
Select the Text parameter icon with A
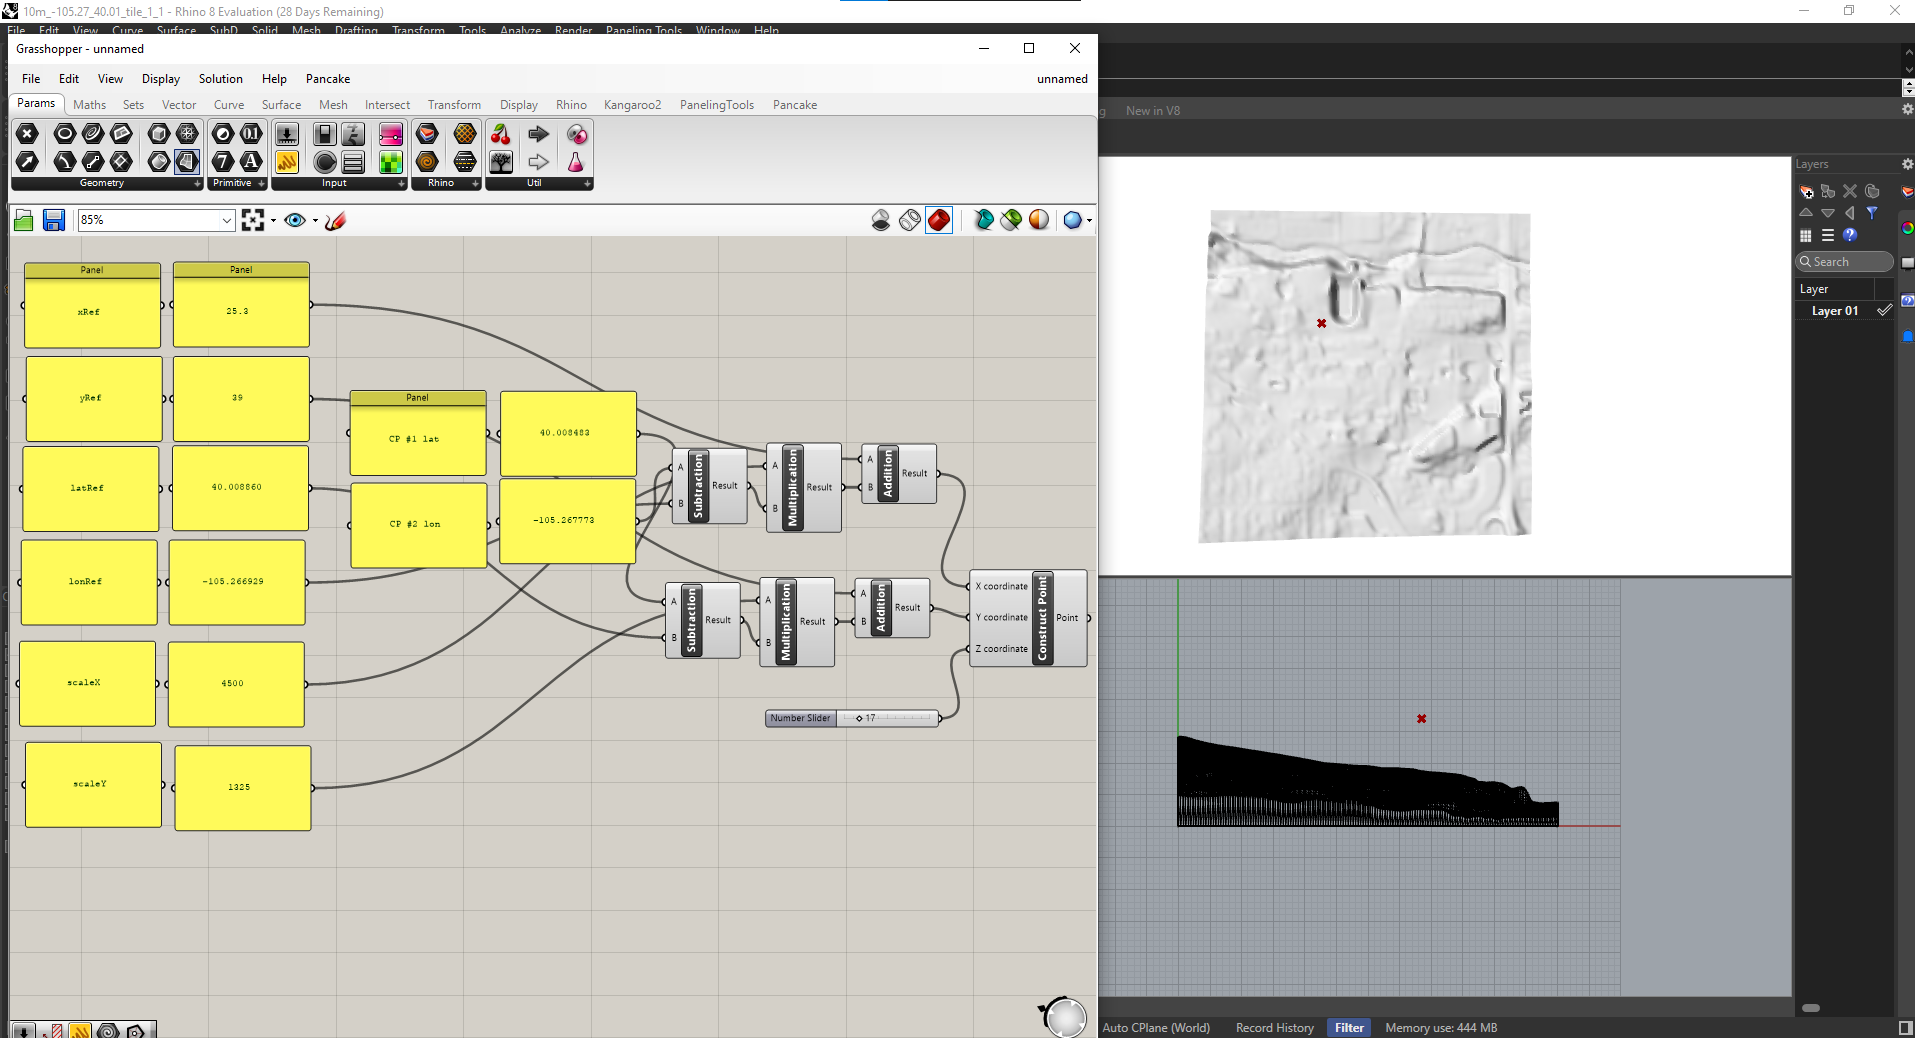tap(251, 161)
